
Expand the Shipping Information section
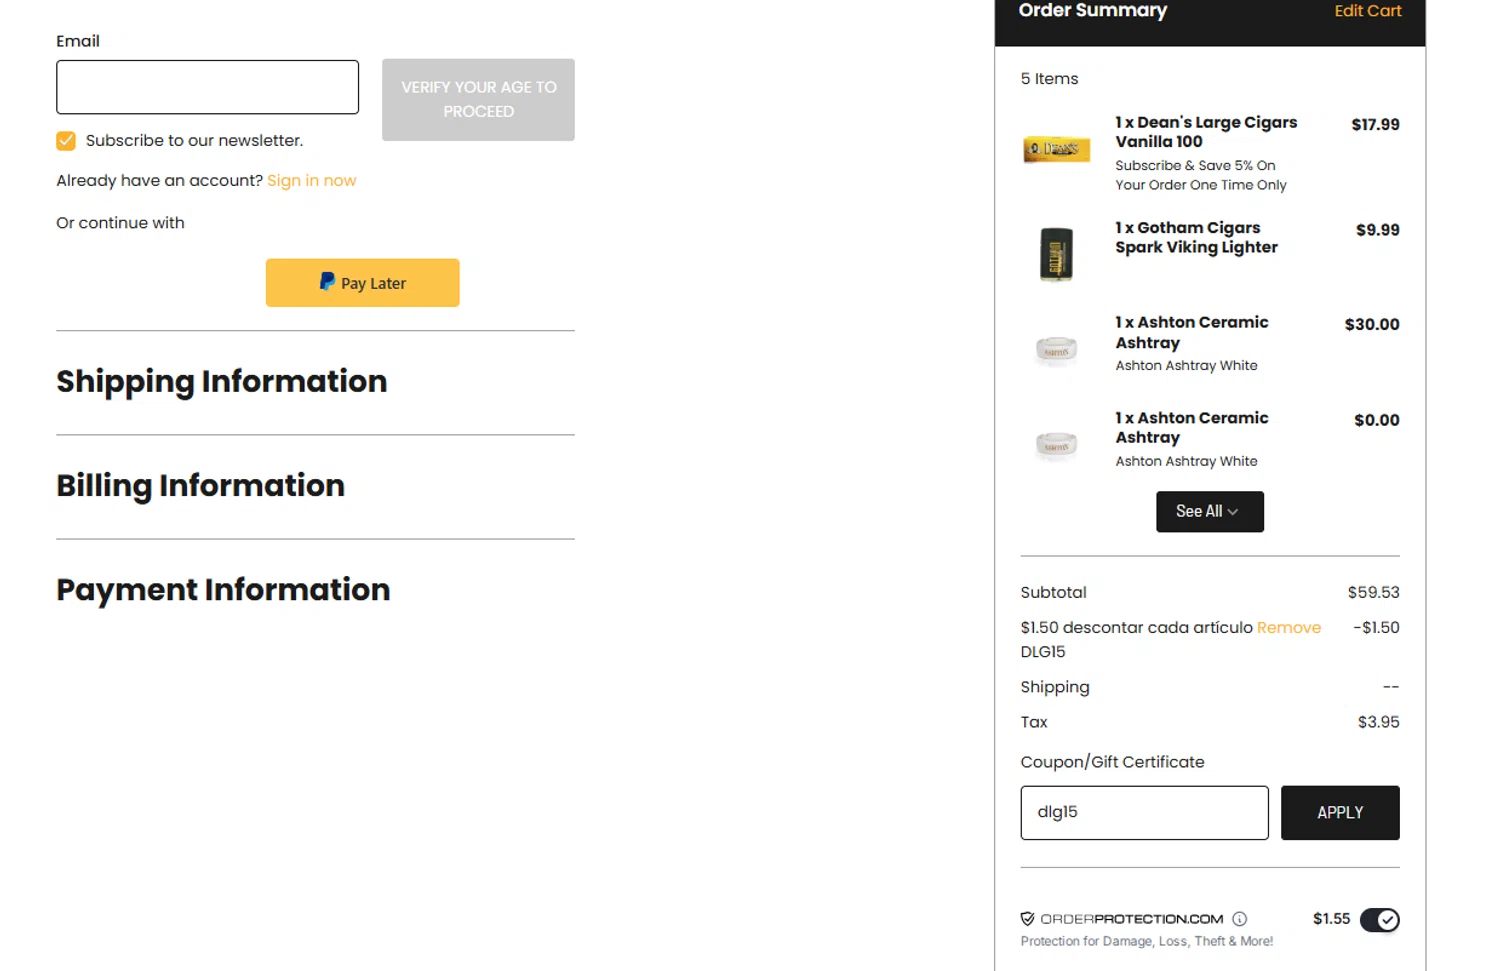[x=221, y=382]
